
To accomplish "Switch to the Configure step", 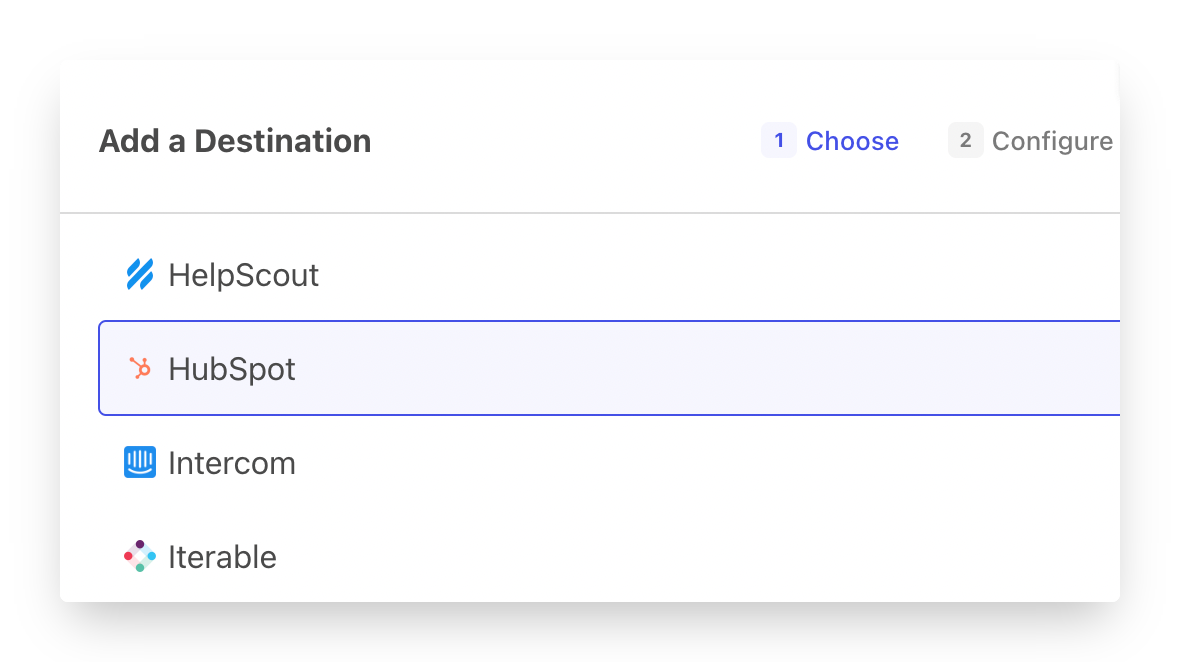I will point(1052,142).
